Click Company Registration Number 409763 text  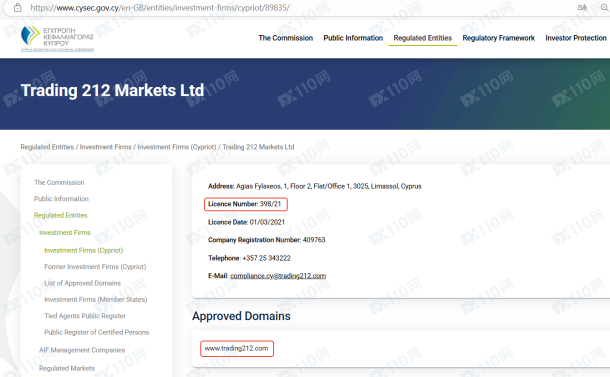click(266, 240)
